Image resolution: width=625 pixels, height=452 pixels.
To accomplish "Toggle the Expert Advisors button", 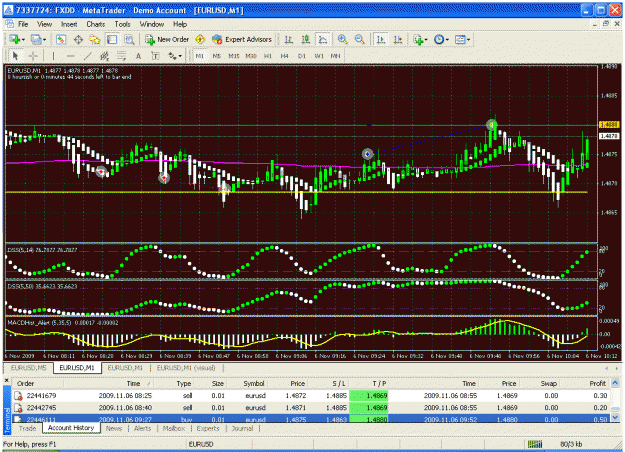I will [x=242, y=39].
